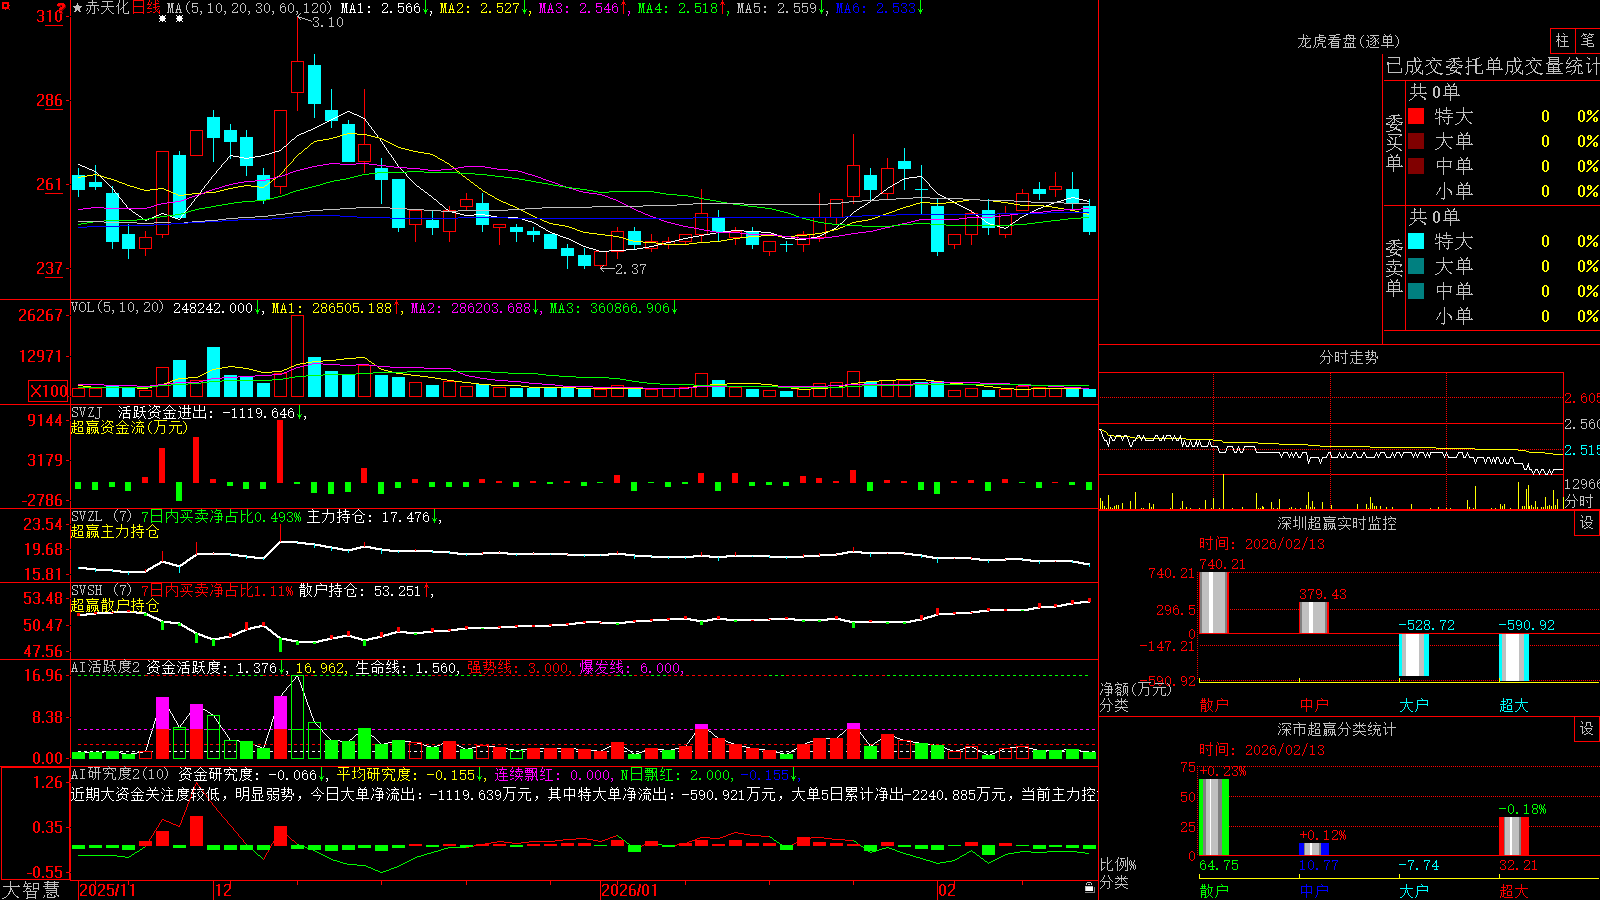Click the 深市超赢分类统计 panel title
This screenshot has width=1600, height=900.
point(1336,729)
